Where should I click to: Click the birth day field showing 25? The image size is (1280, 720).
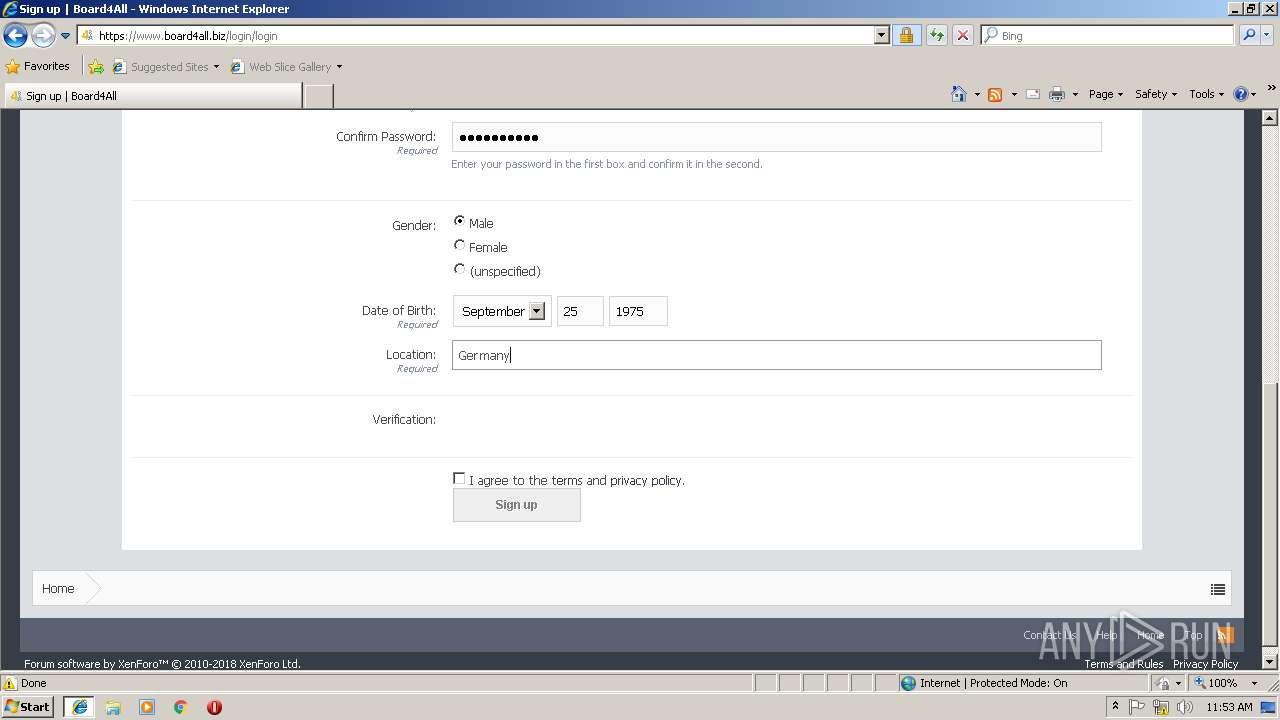580,311
